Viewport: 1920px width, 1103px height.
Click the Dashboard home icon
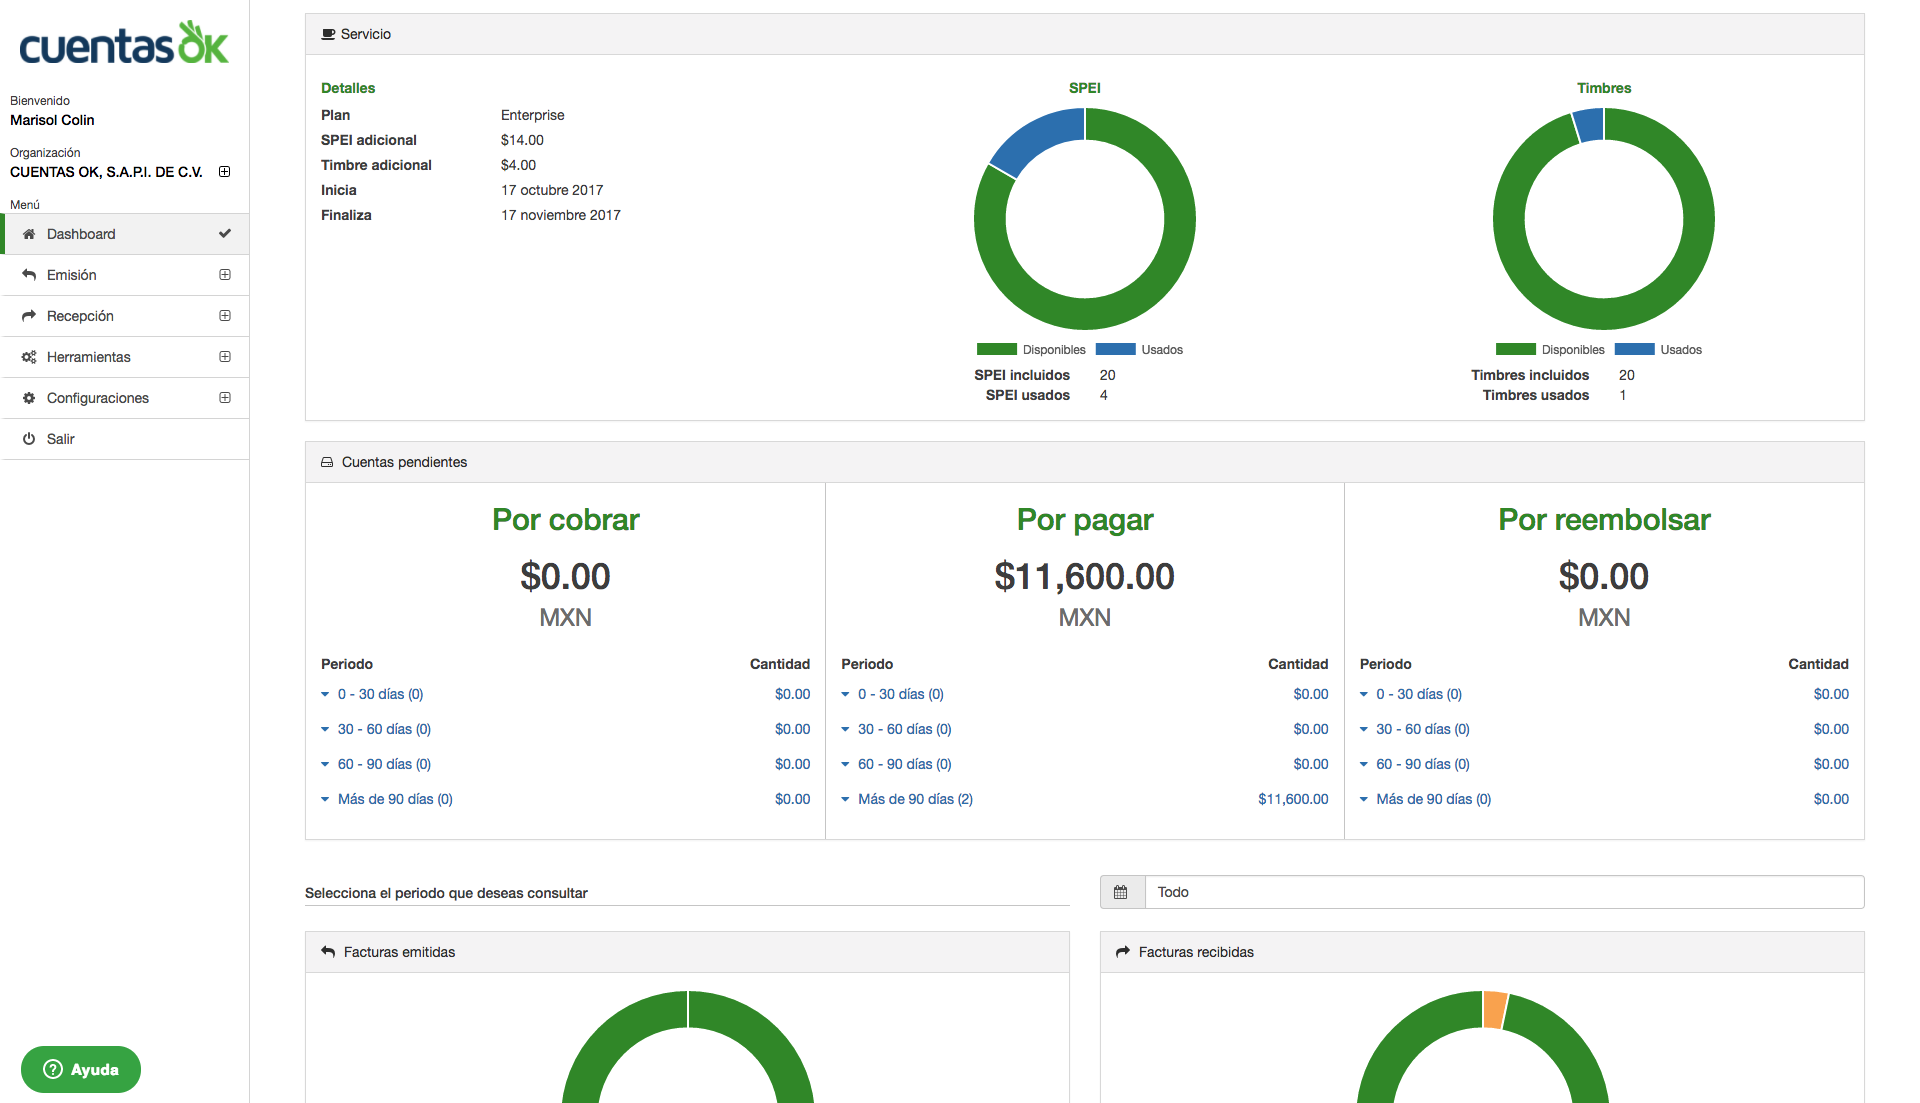coord(29,234)
